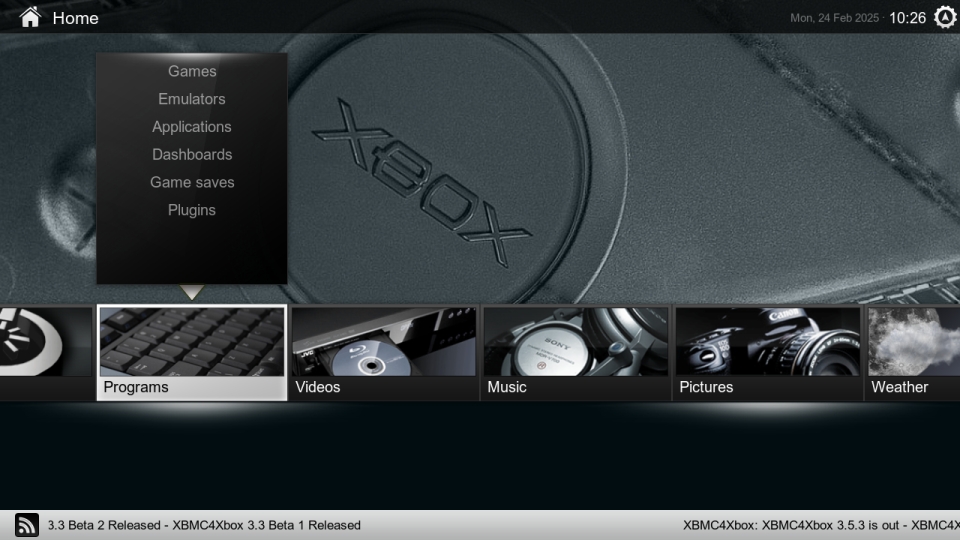
Task: Open the Videos Blu-ray disc thumbnail
Action: pos(384,342)
